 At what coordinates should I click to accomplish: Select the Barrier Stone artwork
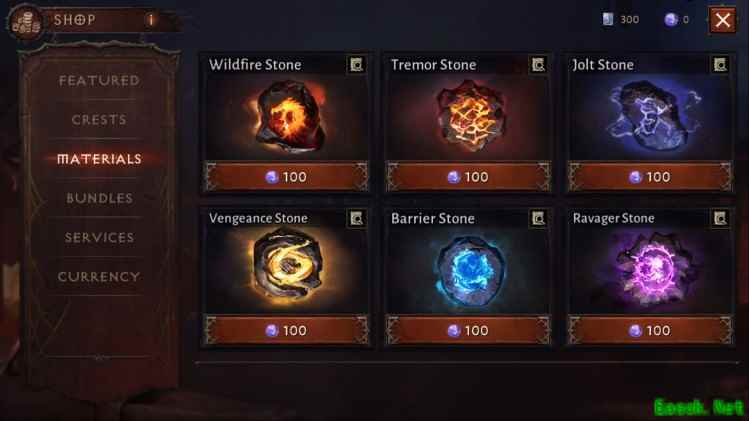point(469,271)
